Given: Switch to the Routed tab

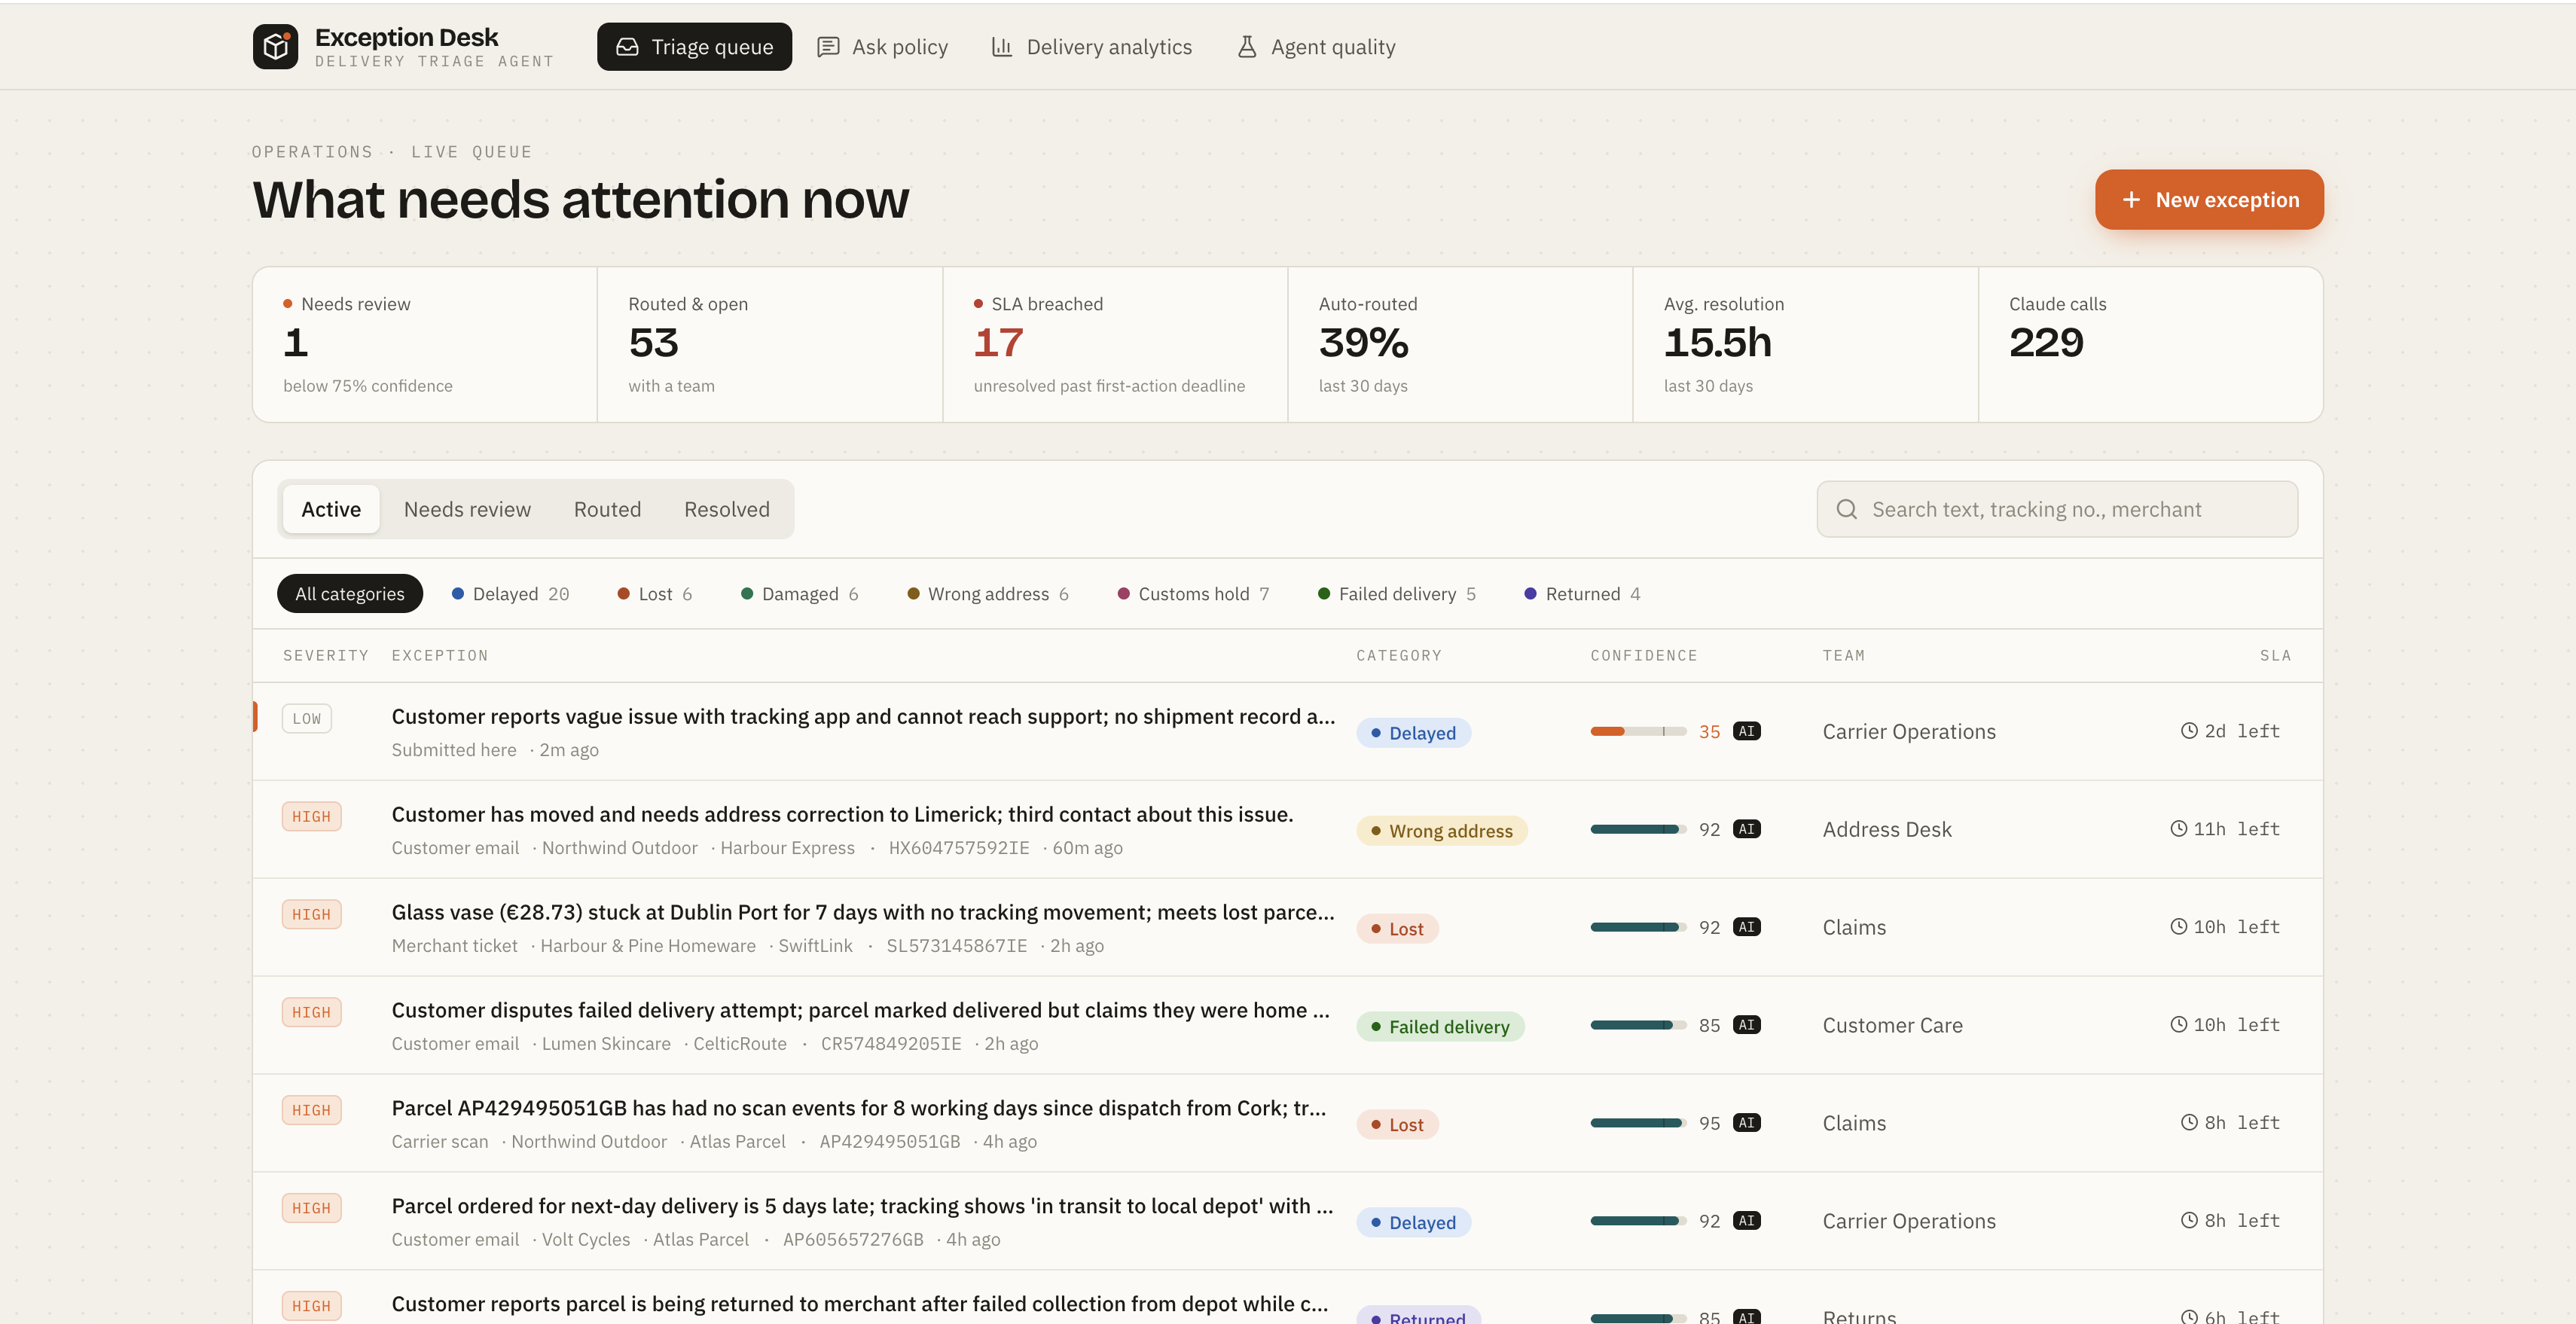Looking at the screenshot, I should tap(607, 509).
